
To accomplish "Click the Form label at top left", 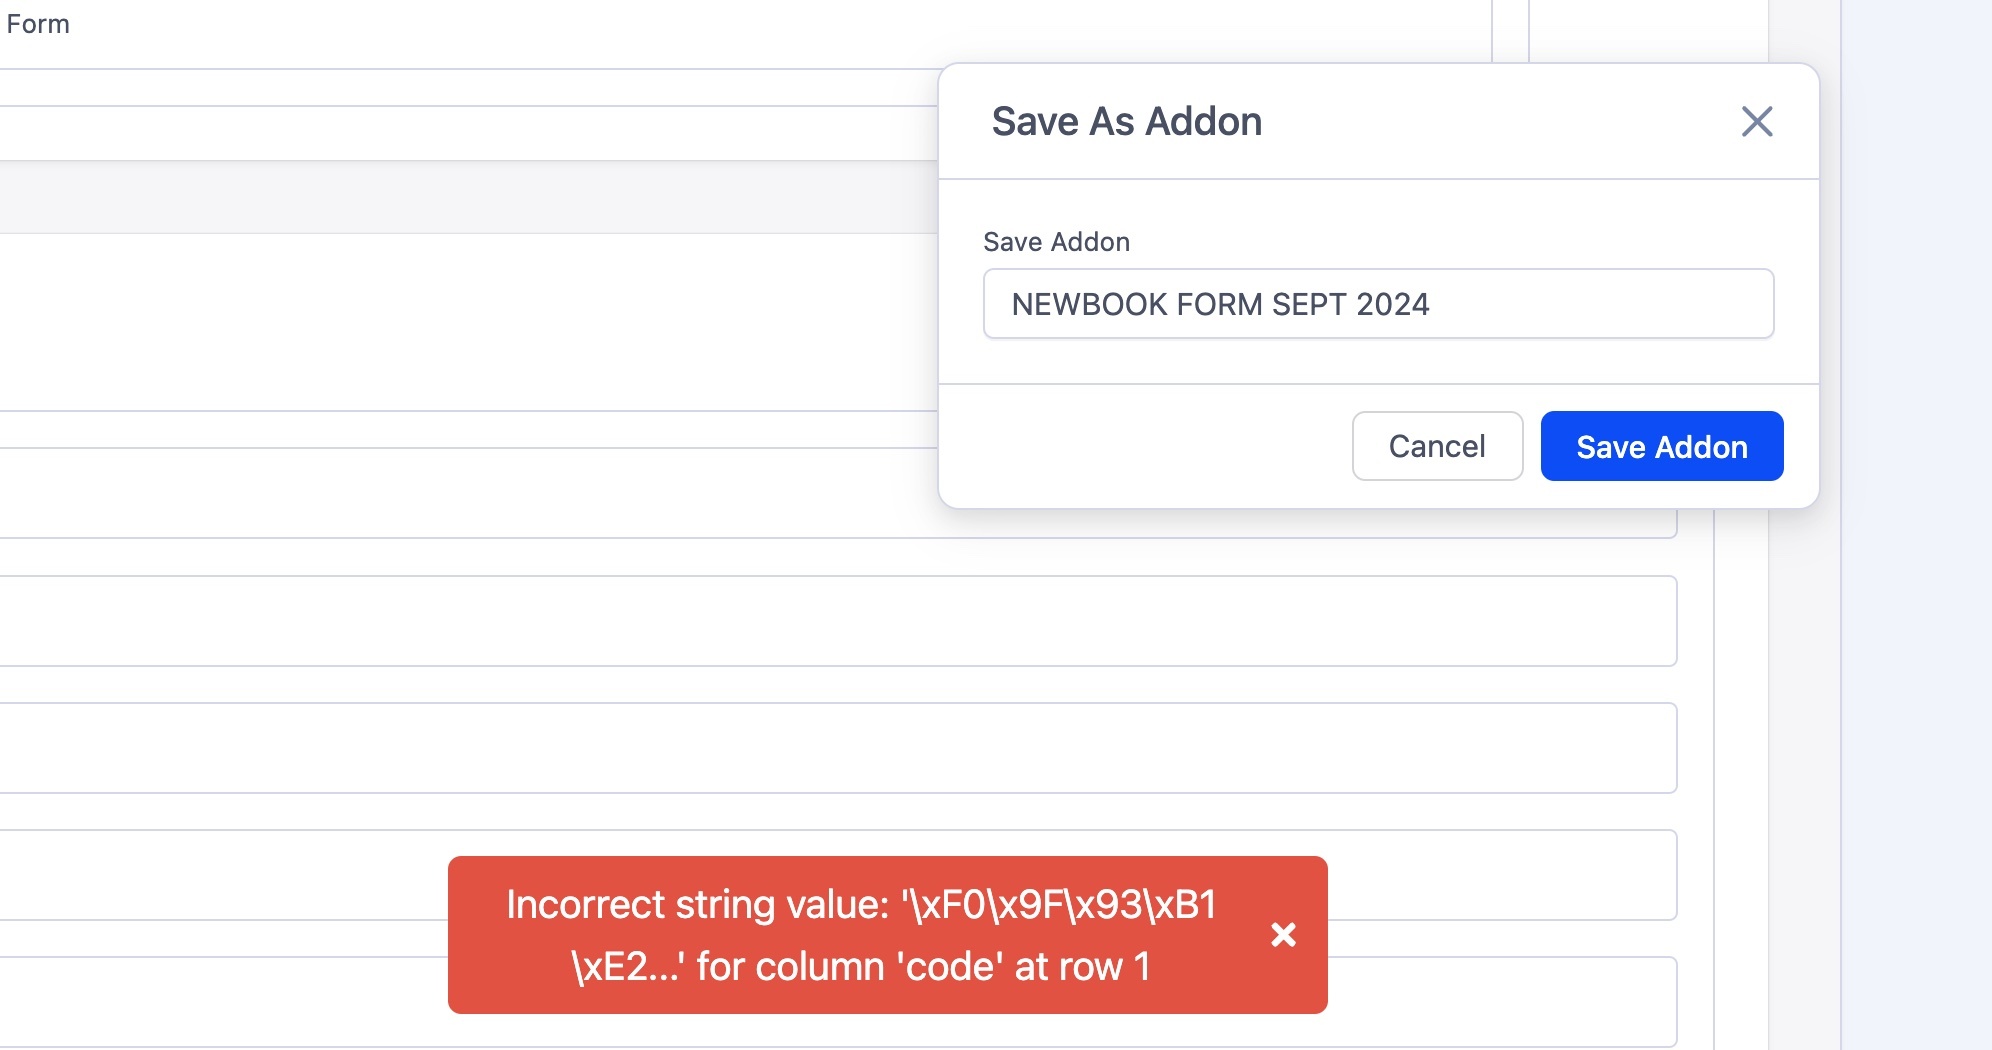I will click(38, 24).
